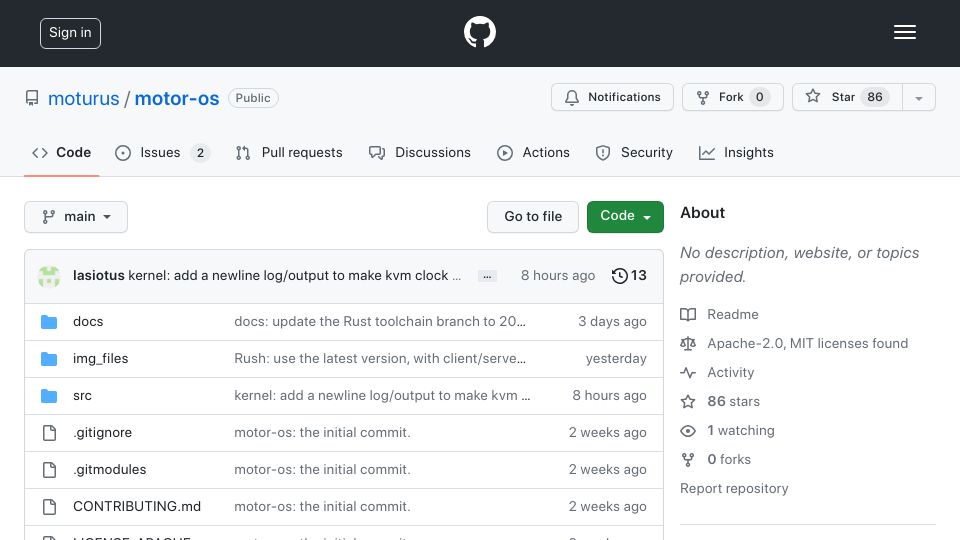Click the .gitmodules file icon

[x=50, y=470]
